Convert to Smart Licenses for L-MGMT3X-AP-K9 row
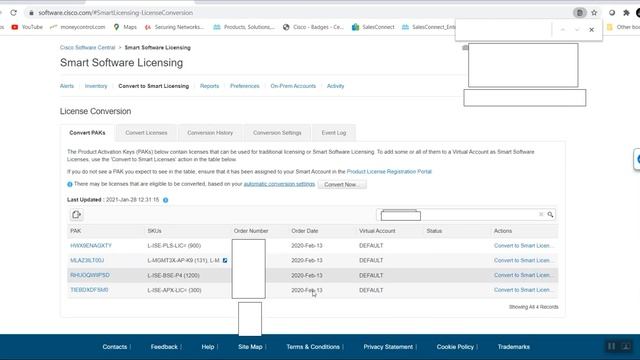 [x=524, y=260]
